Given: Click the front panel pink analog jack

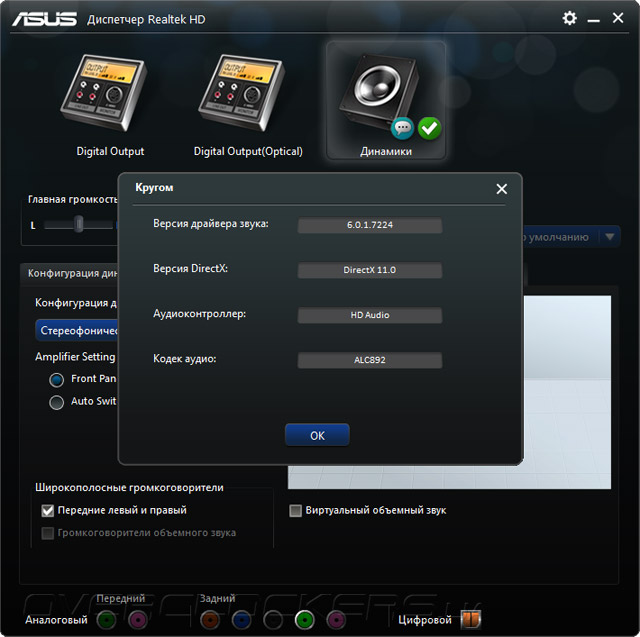Looking at the screenshot, I should 138,620.
